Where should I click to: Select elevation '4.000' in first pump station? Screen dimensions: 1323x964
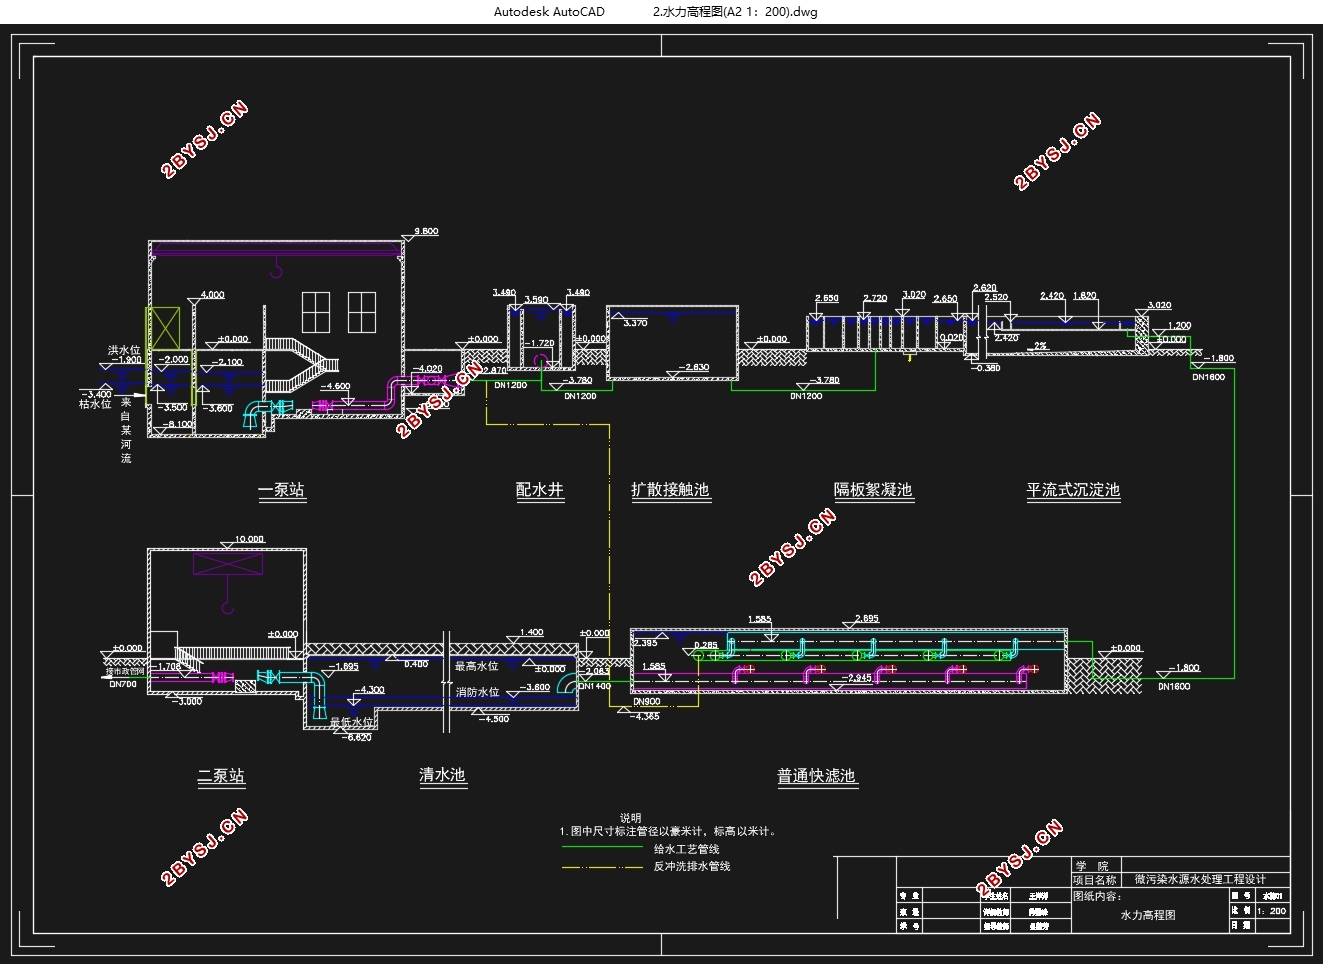pyautogui.click(x=212, y=295)
